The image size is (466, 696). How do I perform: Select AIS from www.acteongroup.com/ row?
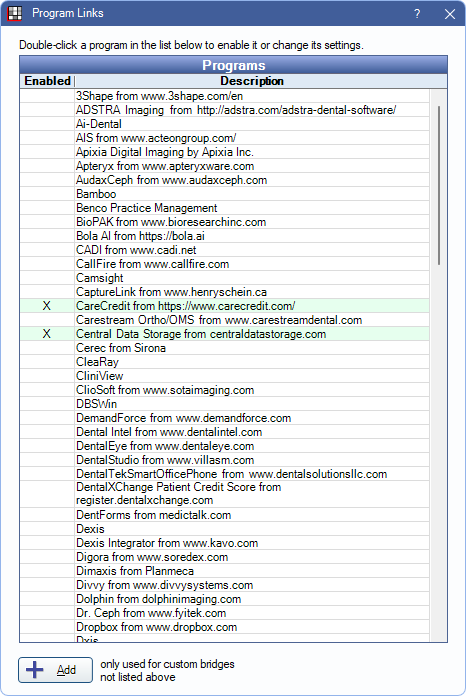click(225, 138)
